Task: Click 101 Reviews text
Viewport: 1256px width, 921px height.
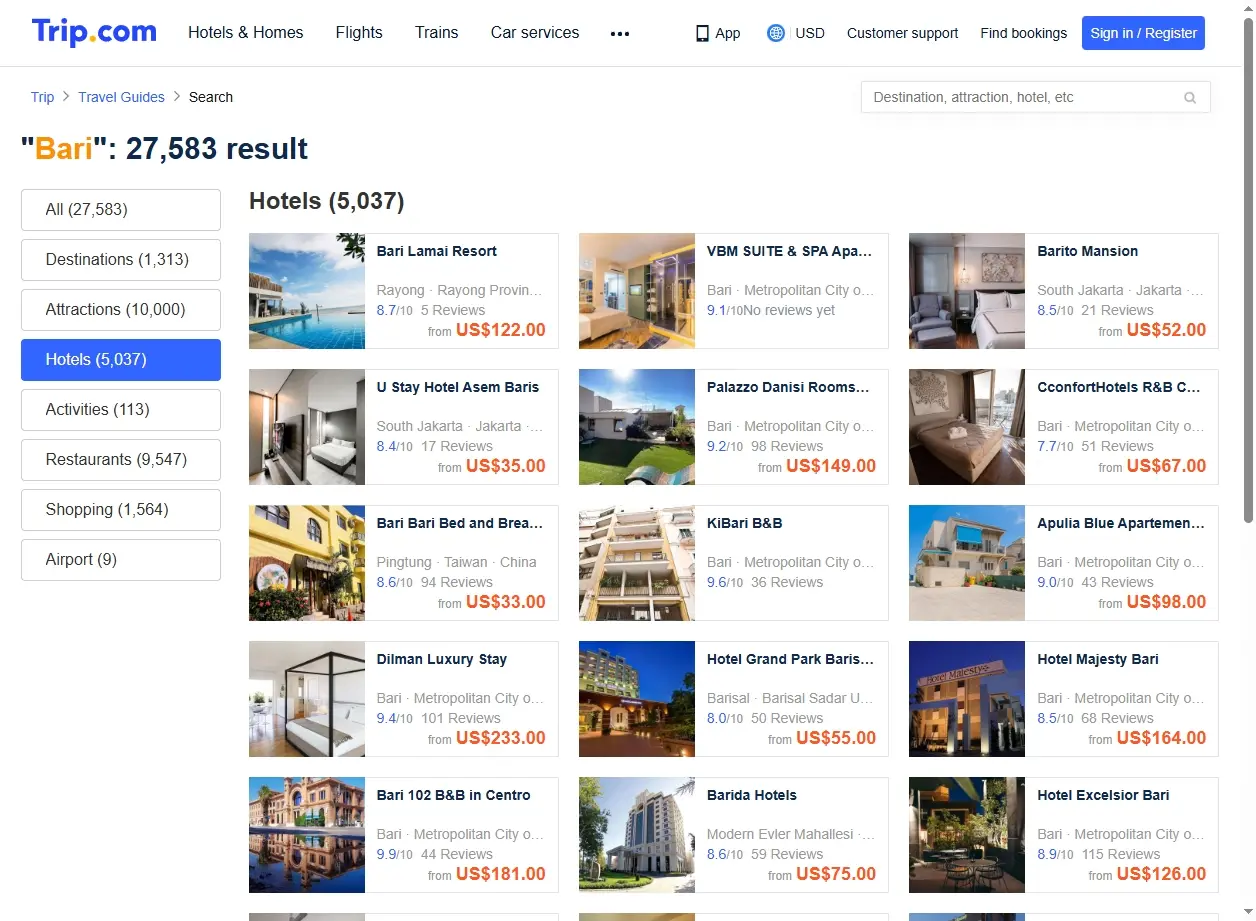Action: pos(460,718)
